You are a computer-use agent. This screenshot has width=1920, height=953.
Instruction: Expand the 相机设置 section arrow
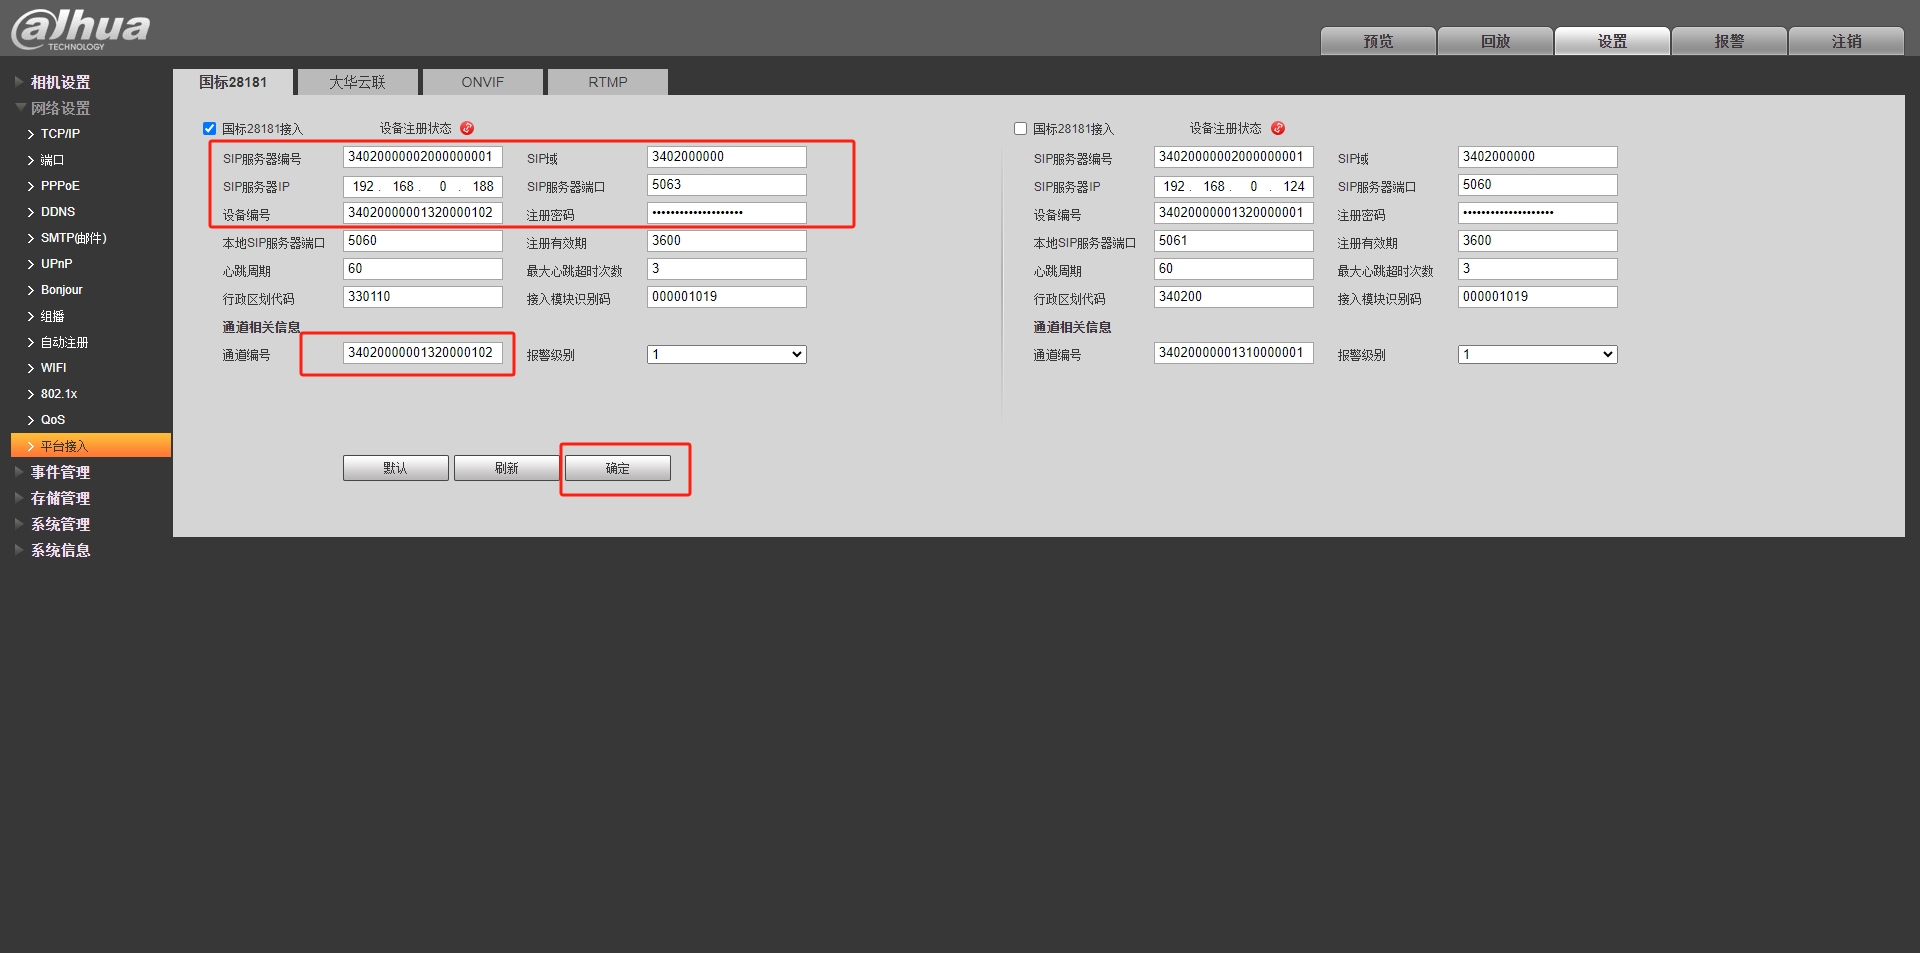[19, 82]
